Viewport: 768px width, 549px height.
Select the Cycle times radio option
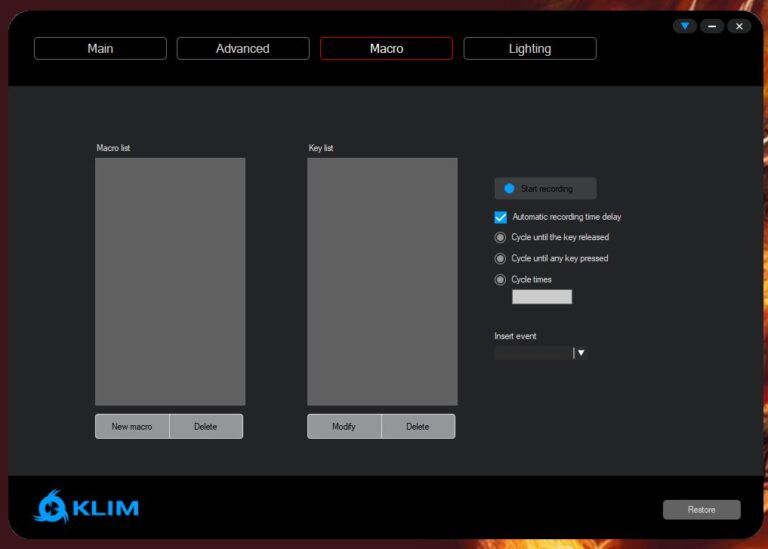coord(501,280)
